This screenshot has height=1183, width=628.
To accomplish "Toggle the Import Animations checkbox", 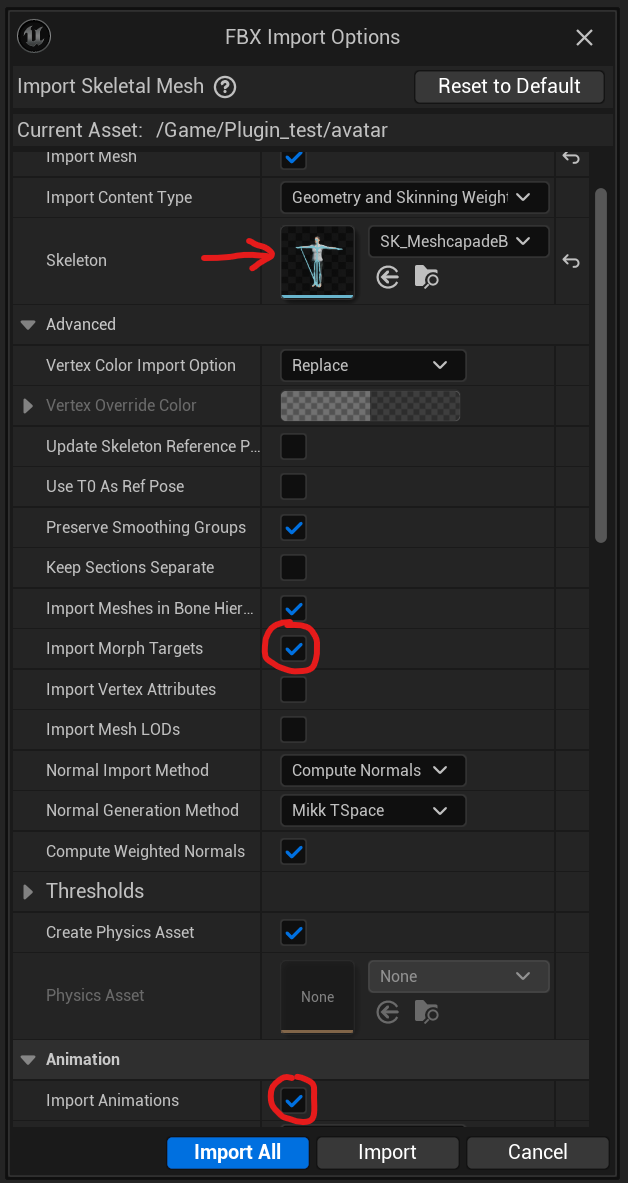I will [x=293, y=1101].
